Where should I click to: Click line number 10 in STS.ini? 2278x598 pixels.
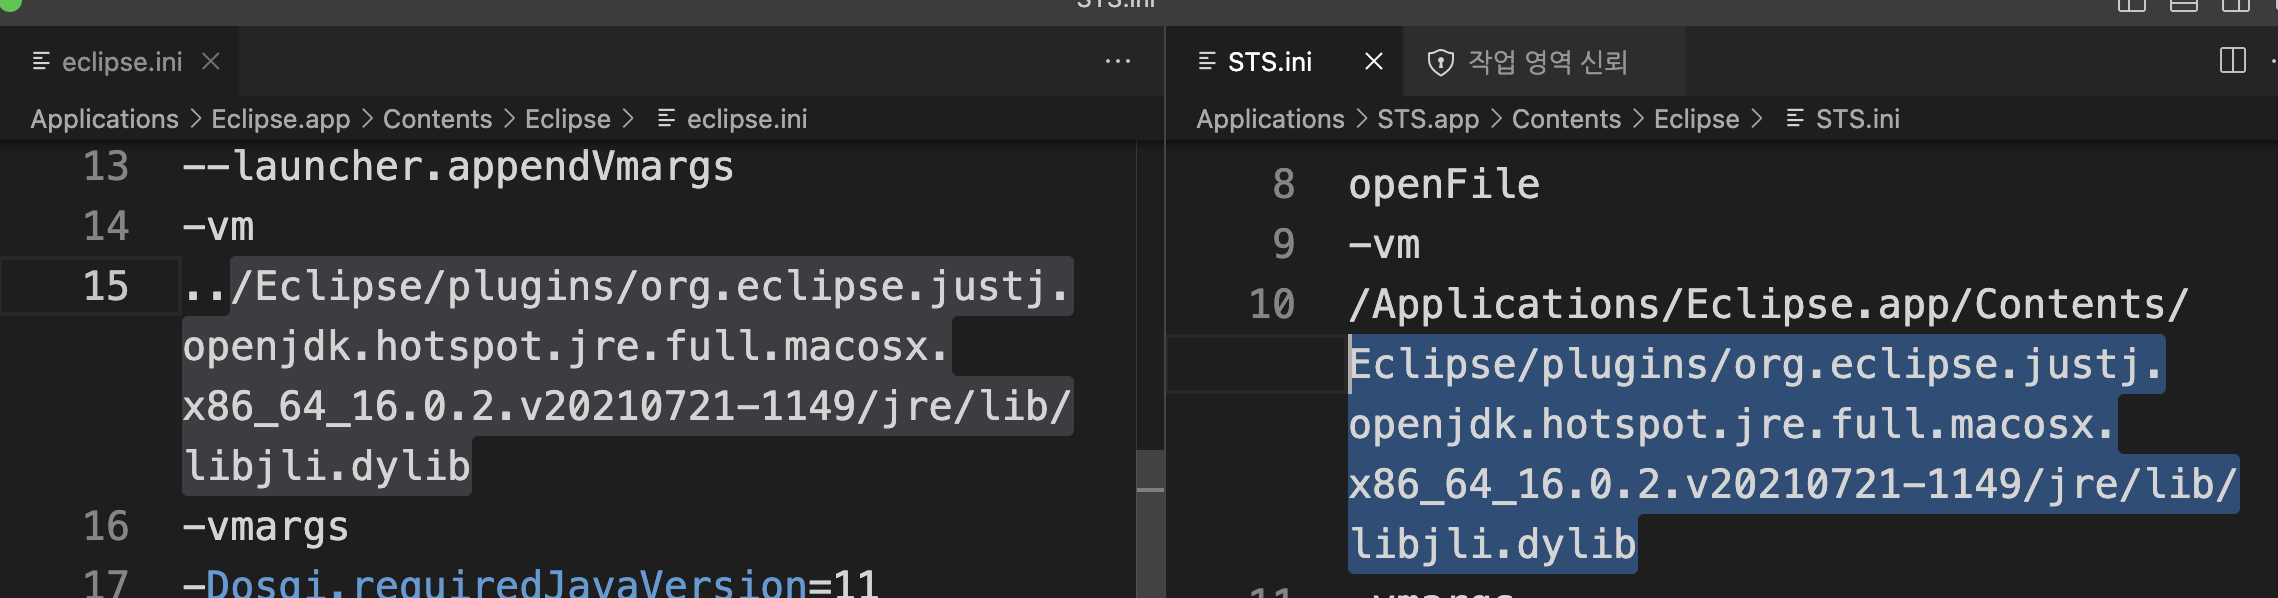click(1272, 305)
